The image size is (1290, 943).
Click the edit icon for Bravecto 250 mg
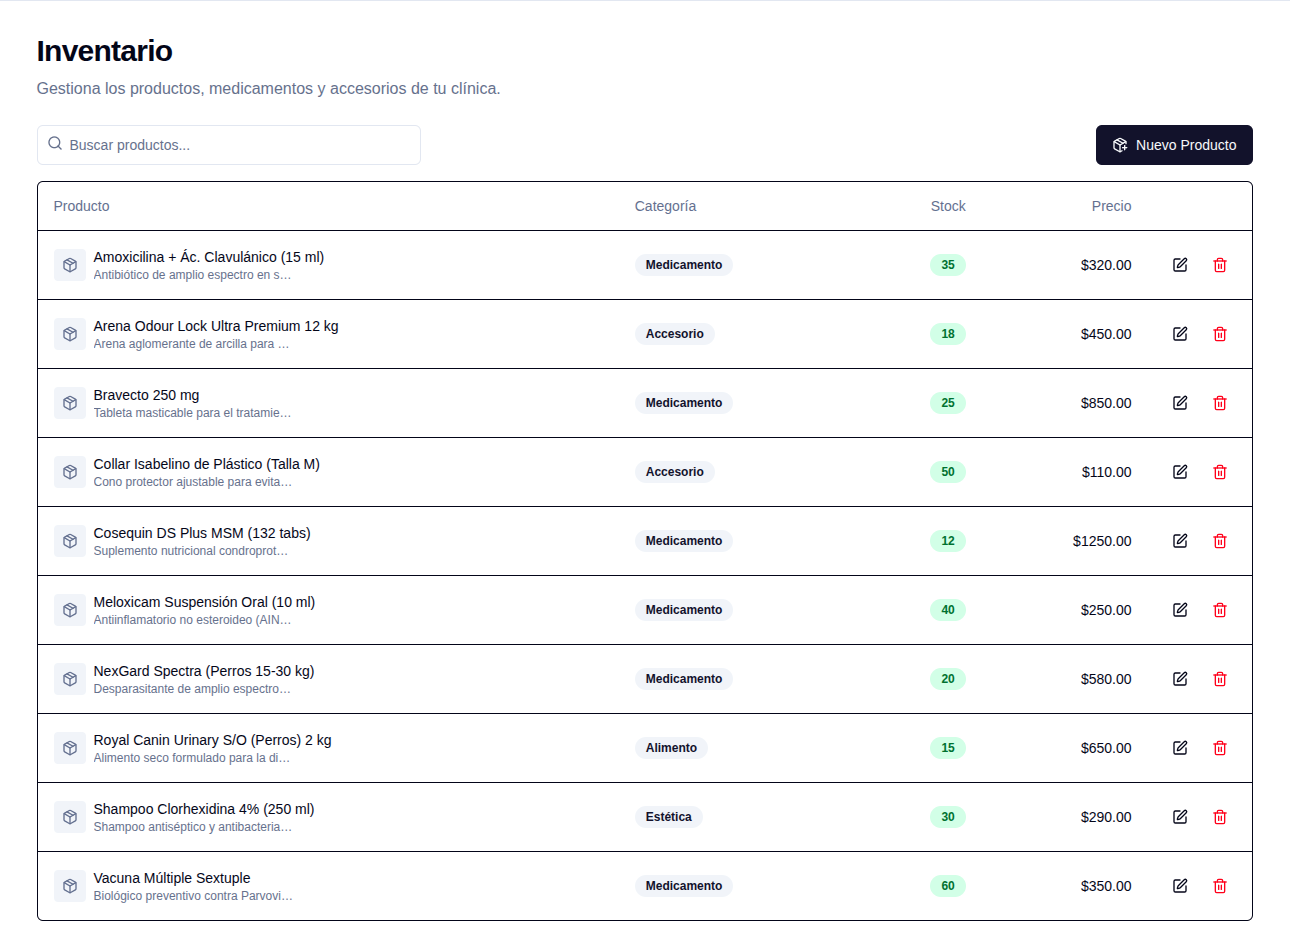[1180, 403]
